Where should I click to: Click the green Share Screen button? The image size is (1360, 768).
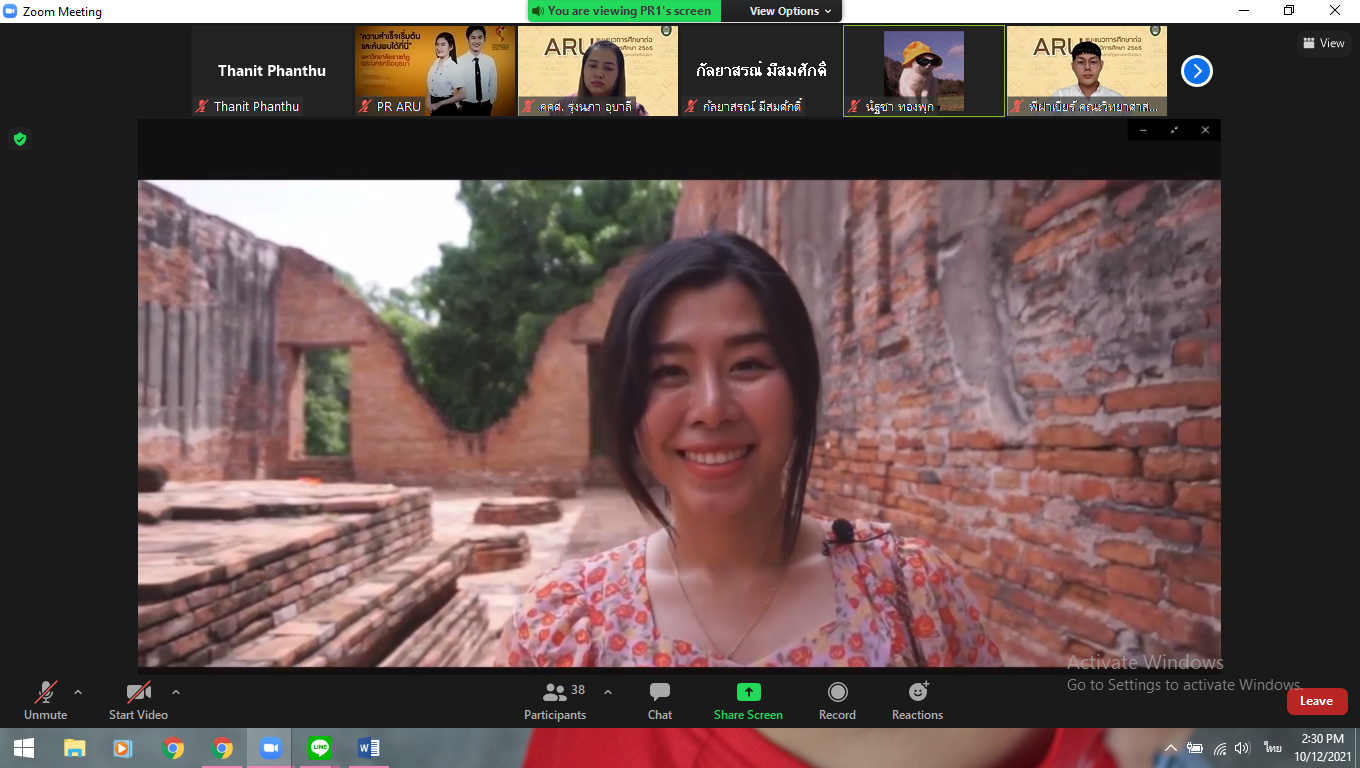[748, 700]
